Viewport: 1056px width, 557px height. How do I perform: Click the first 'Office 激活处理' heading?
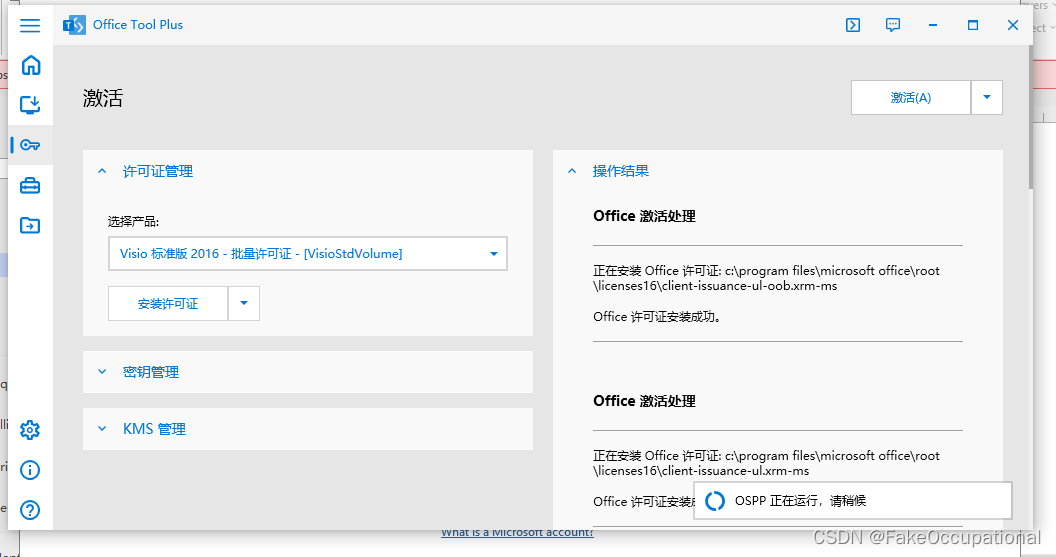coord(644,216)
